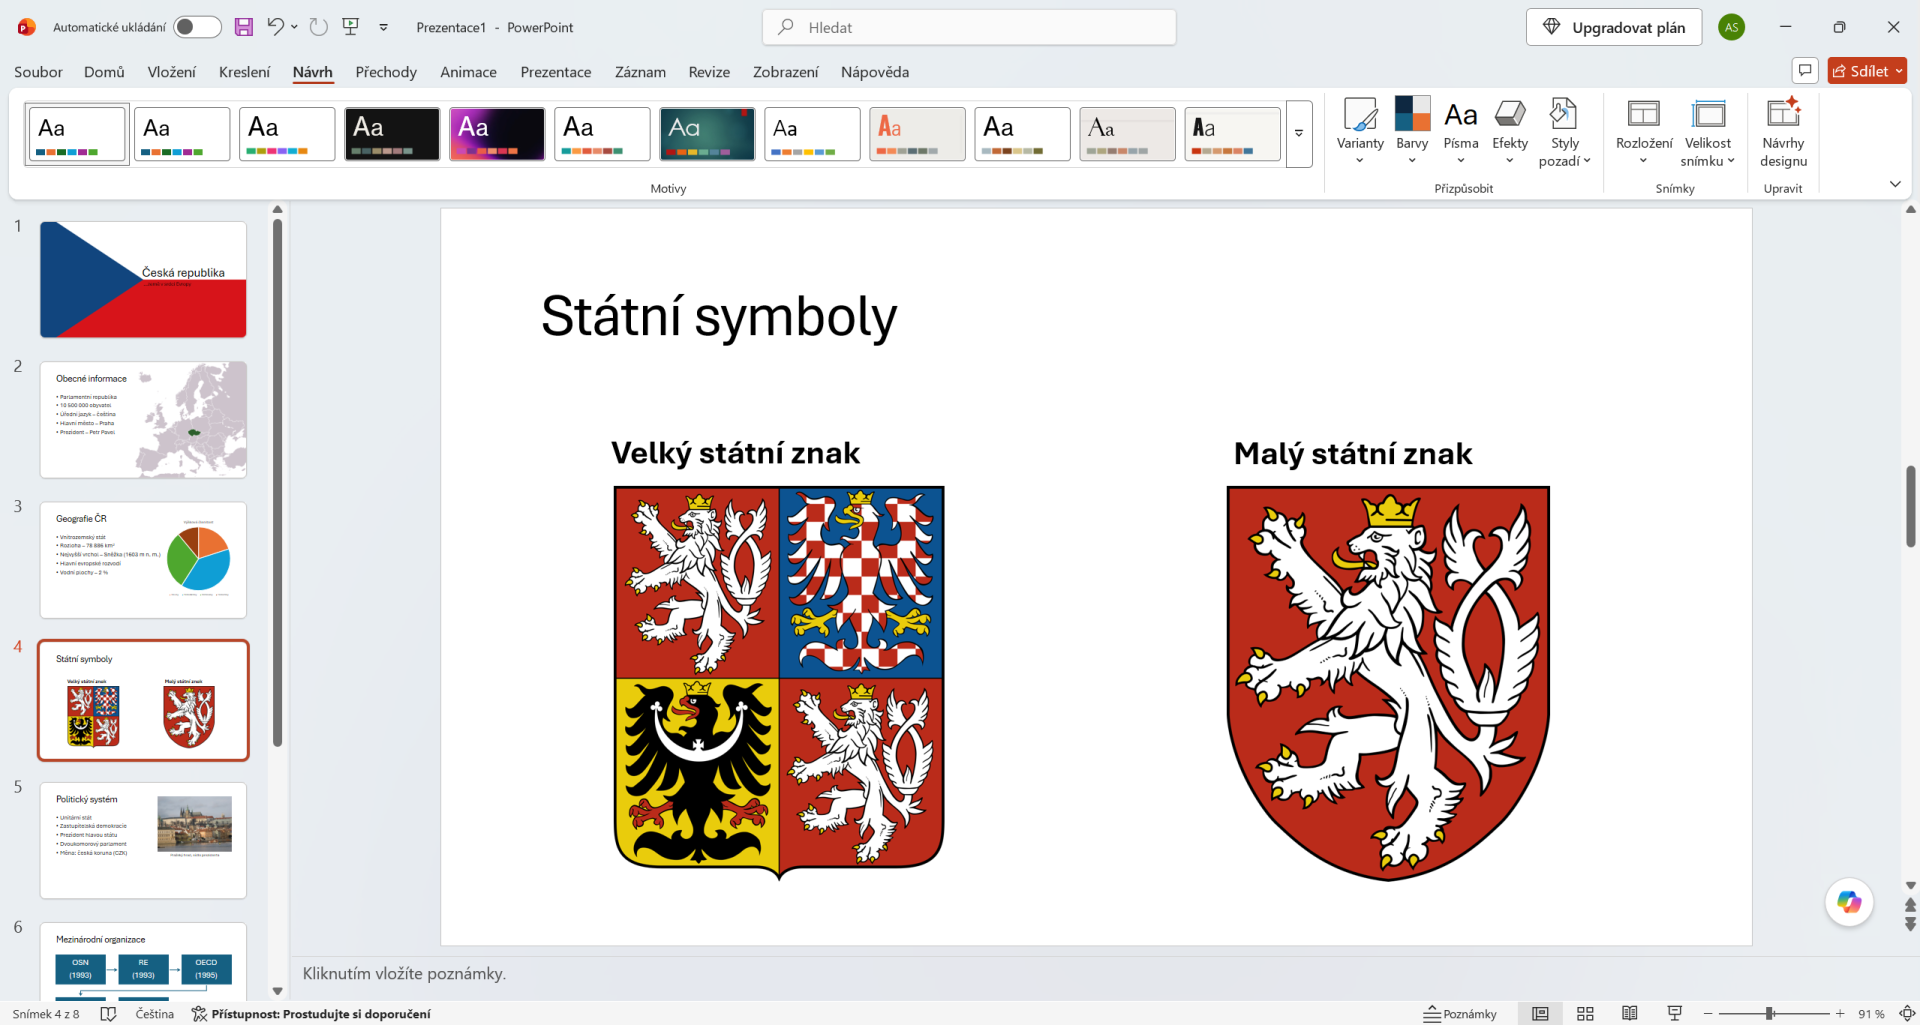Viewport: 1920px width, 1025px height.
Task: Open the Přístupnost accessibility recommendations
Action: click(311, 1013)
